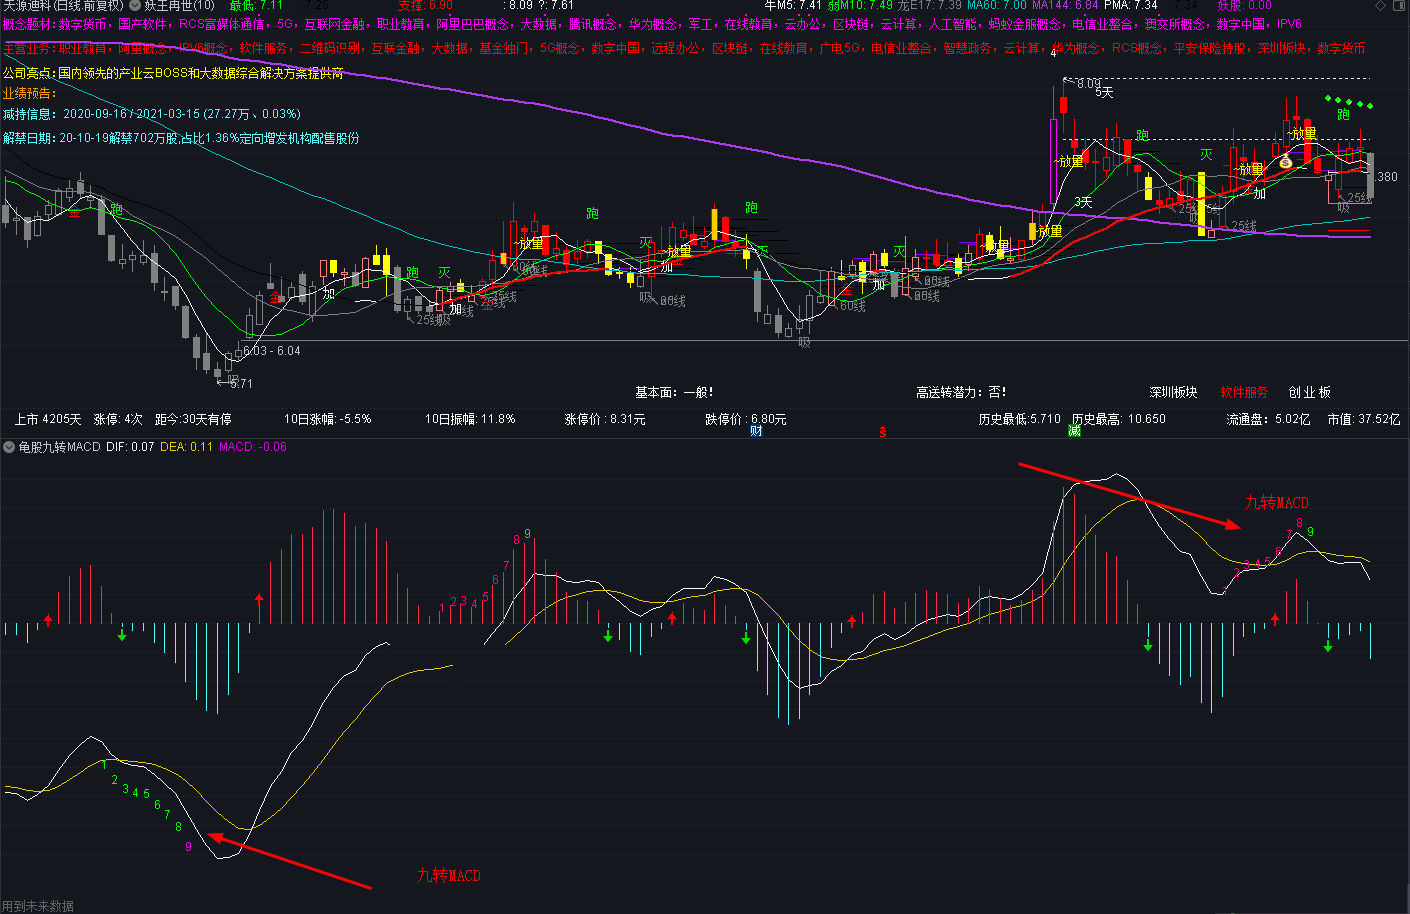Screen dimensions: 1410x914
Task: Open the RCS富媒体通信 concept link
Action: pos(222,24)
